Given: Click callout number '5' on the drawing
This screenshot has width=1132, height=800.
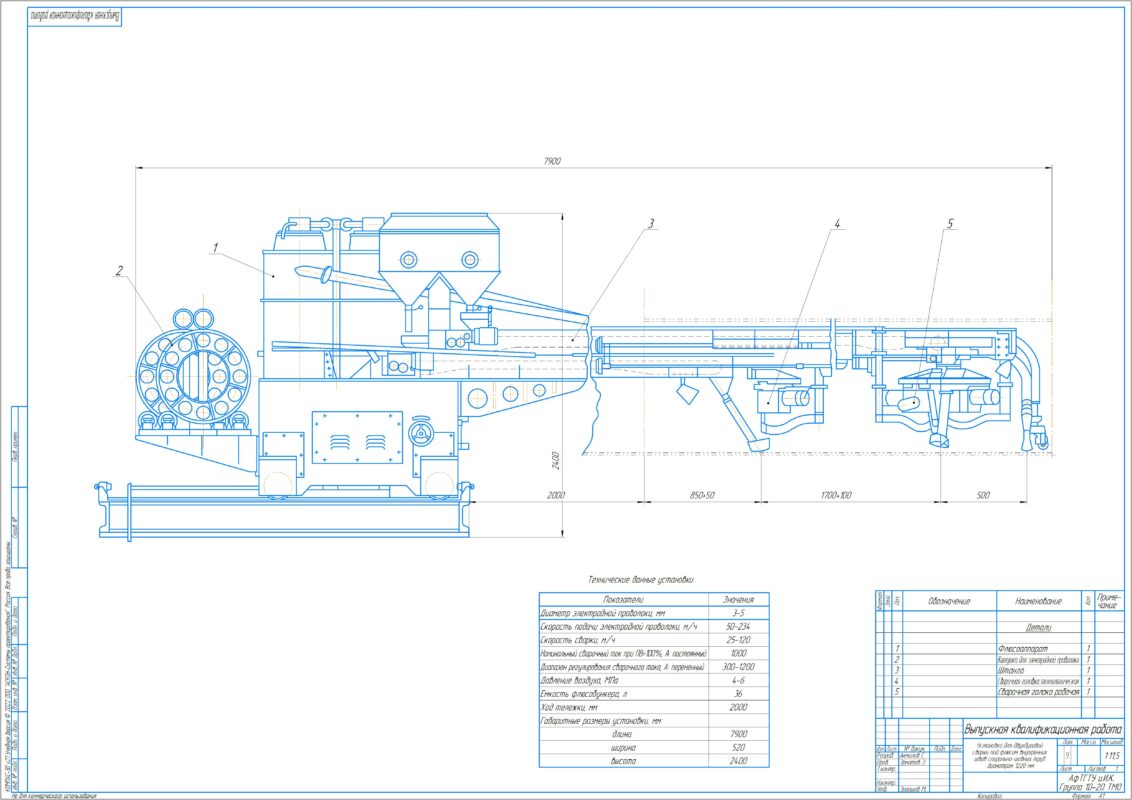Looking at the screenshot, I should pyautogui.click(x=949, y=224).
